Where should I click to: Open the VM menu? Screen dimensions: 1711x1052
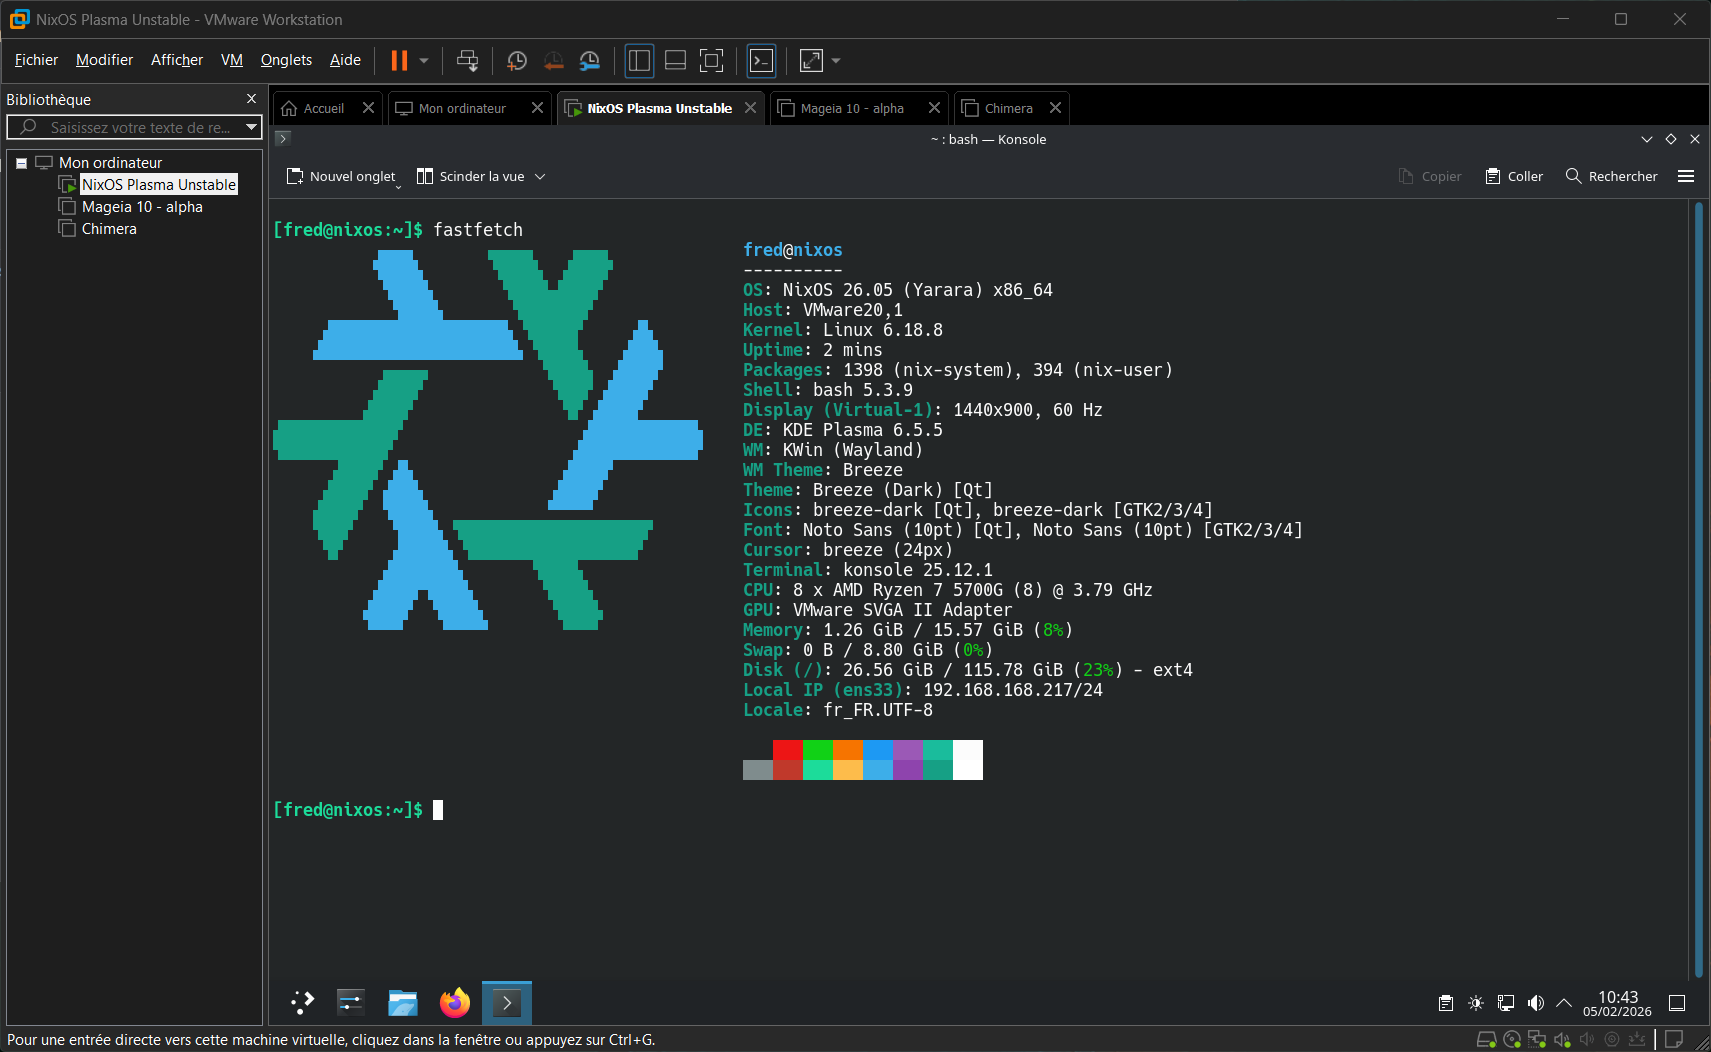[232, 60]
